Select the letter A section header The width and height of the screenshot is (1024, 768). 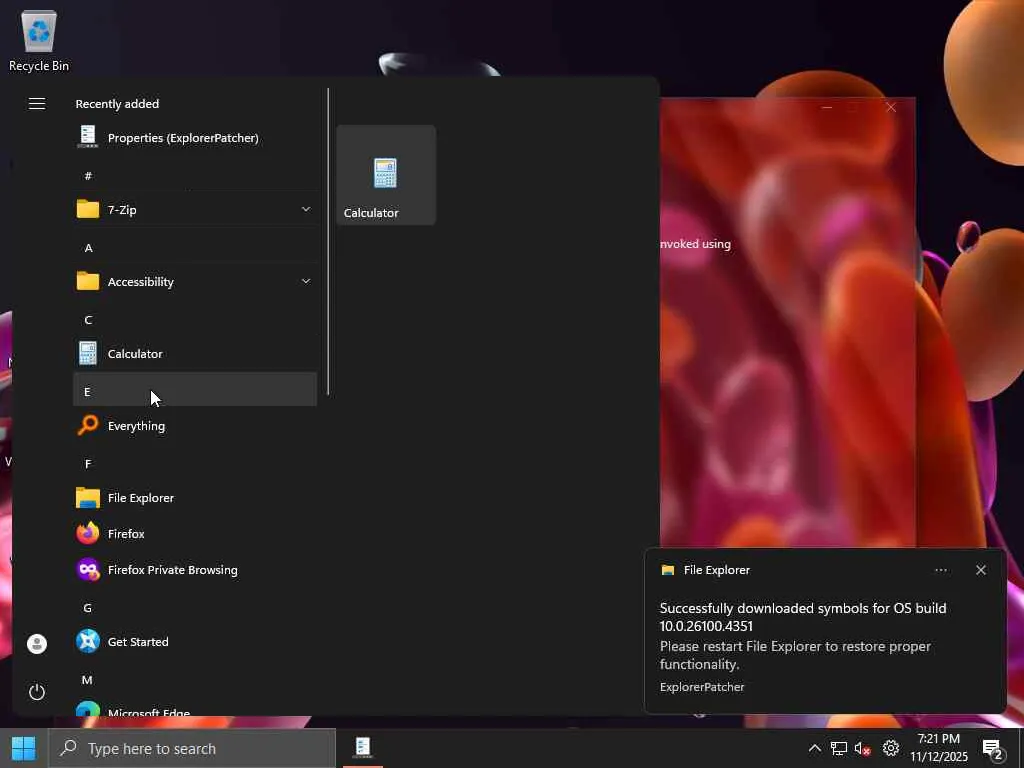coord(195,248)
